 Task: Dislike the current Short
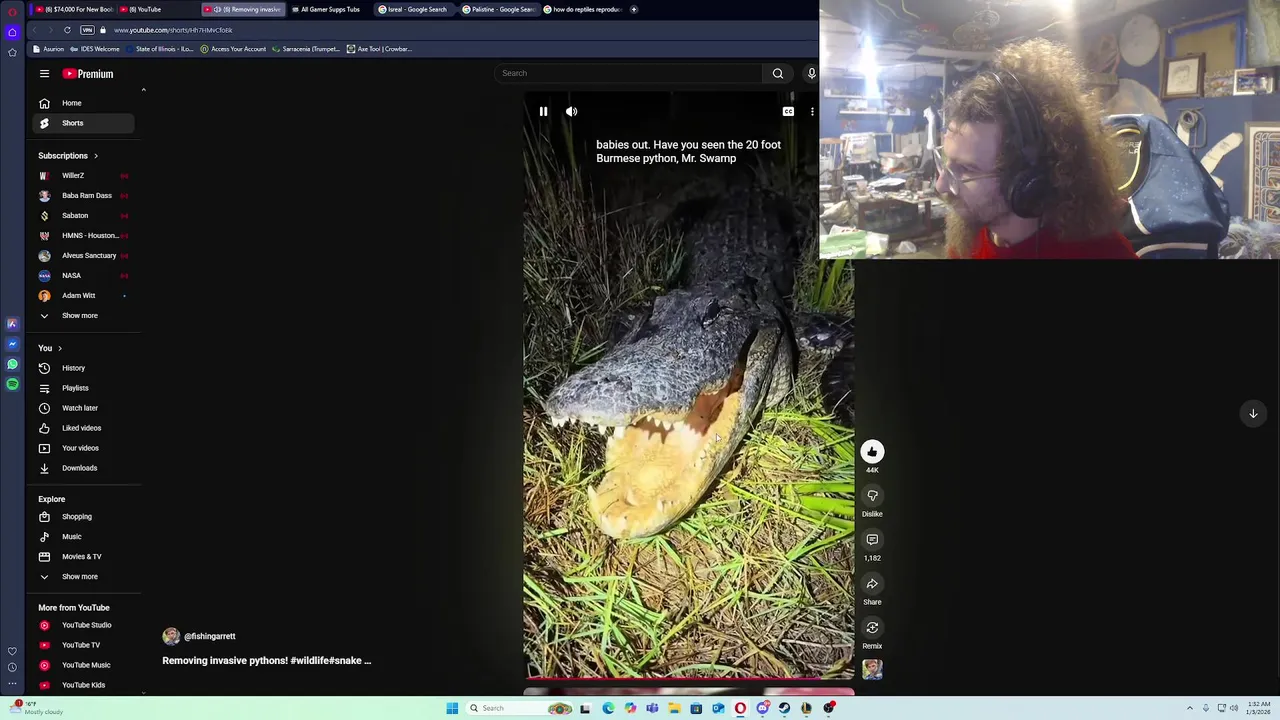tap(872, 496)
